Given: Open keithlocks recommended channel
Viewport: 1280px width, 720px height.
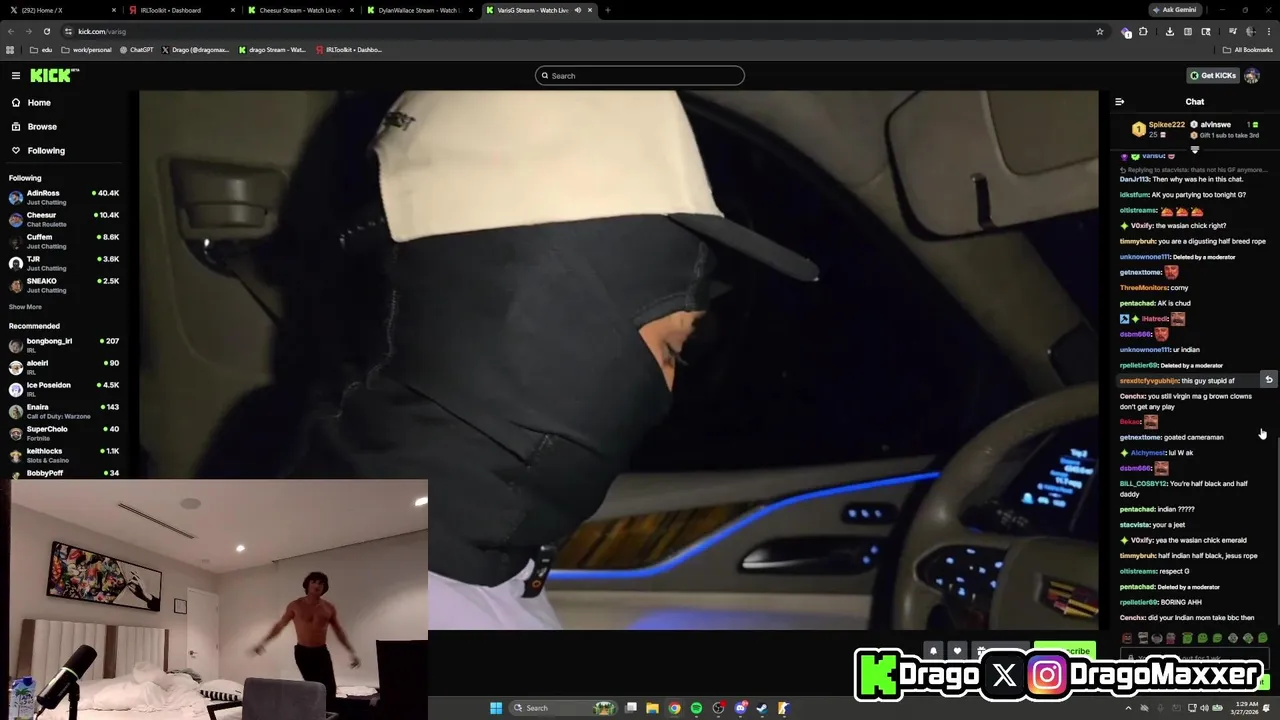Looking at the screenshot, I should 64,455.
